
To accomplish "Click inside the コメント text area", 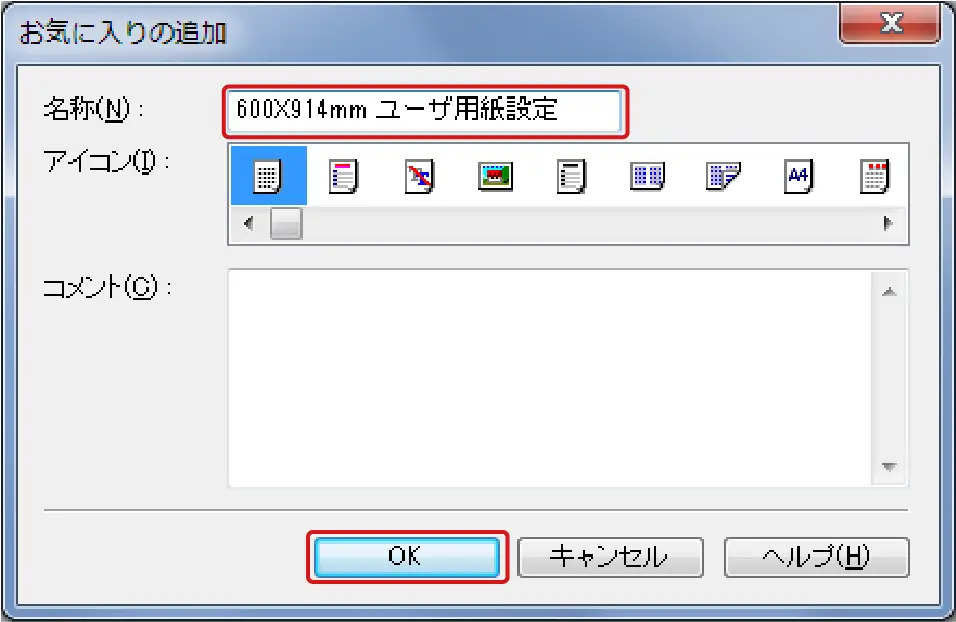I will (x=550, y=378).
